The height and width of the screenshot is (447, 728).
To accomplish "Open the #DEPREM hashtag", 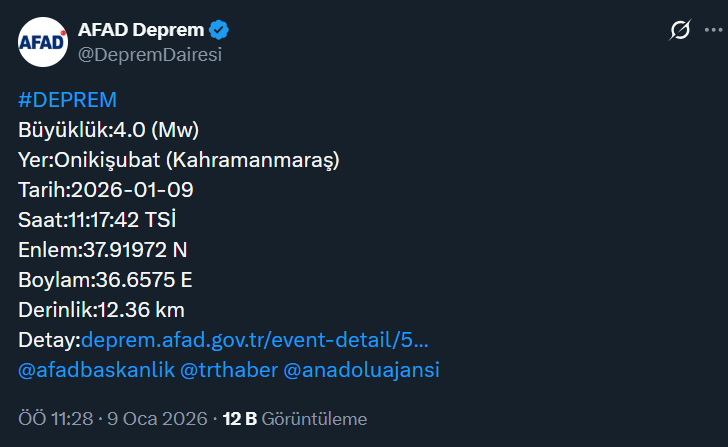I will (x=67, y=100).
